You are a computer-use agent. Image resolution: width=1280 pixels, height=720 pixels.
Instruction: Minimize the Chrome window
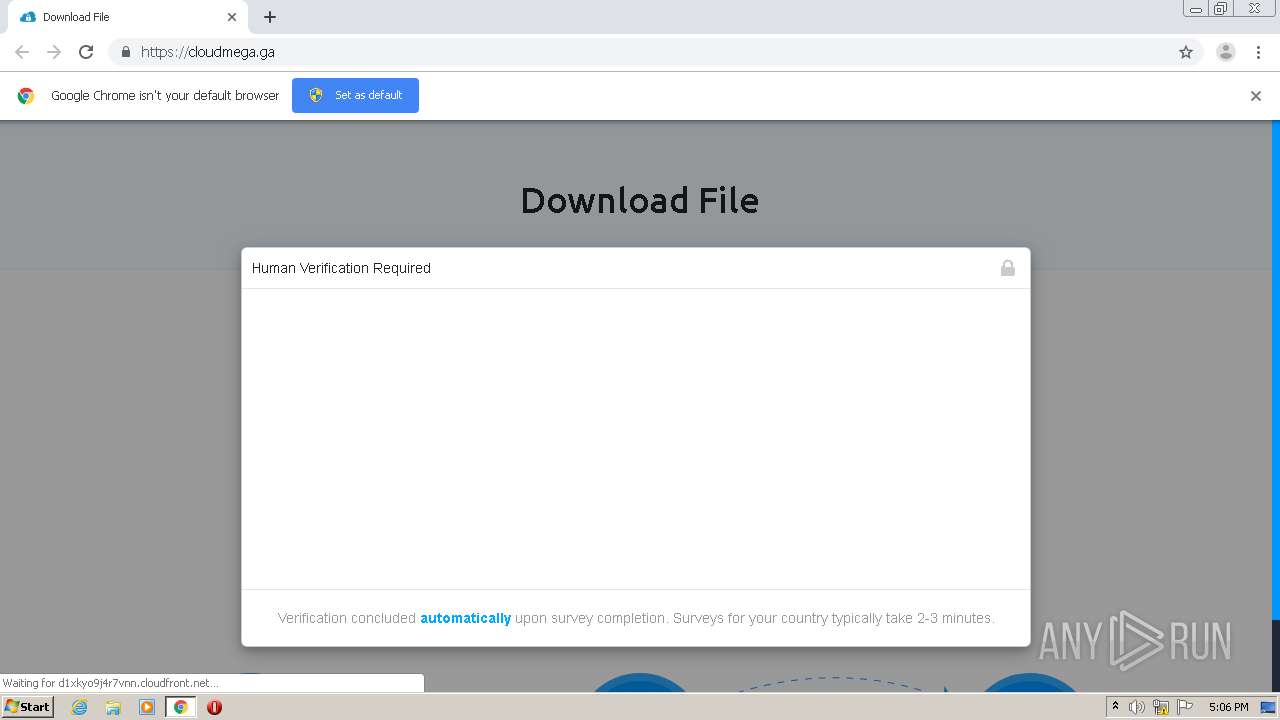tap(1196, 9)
